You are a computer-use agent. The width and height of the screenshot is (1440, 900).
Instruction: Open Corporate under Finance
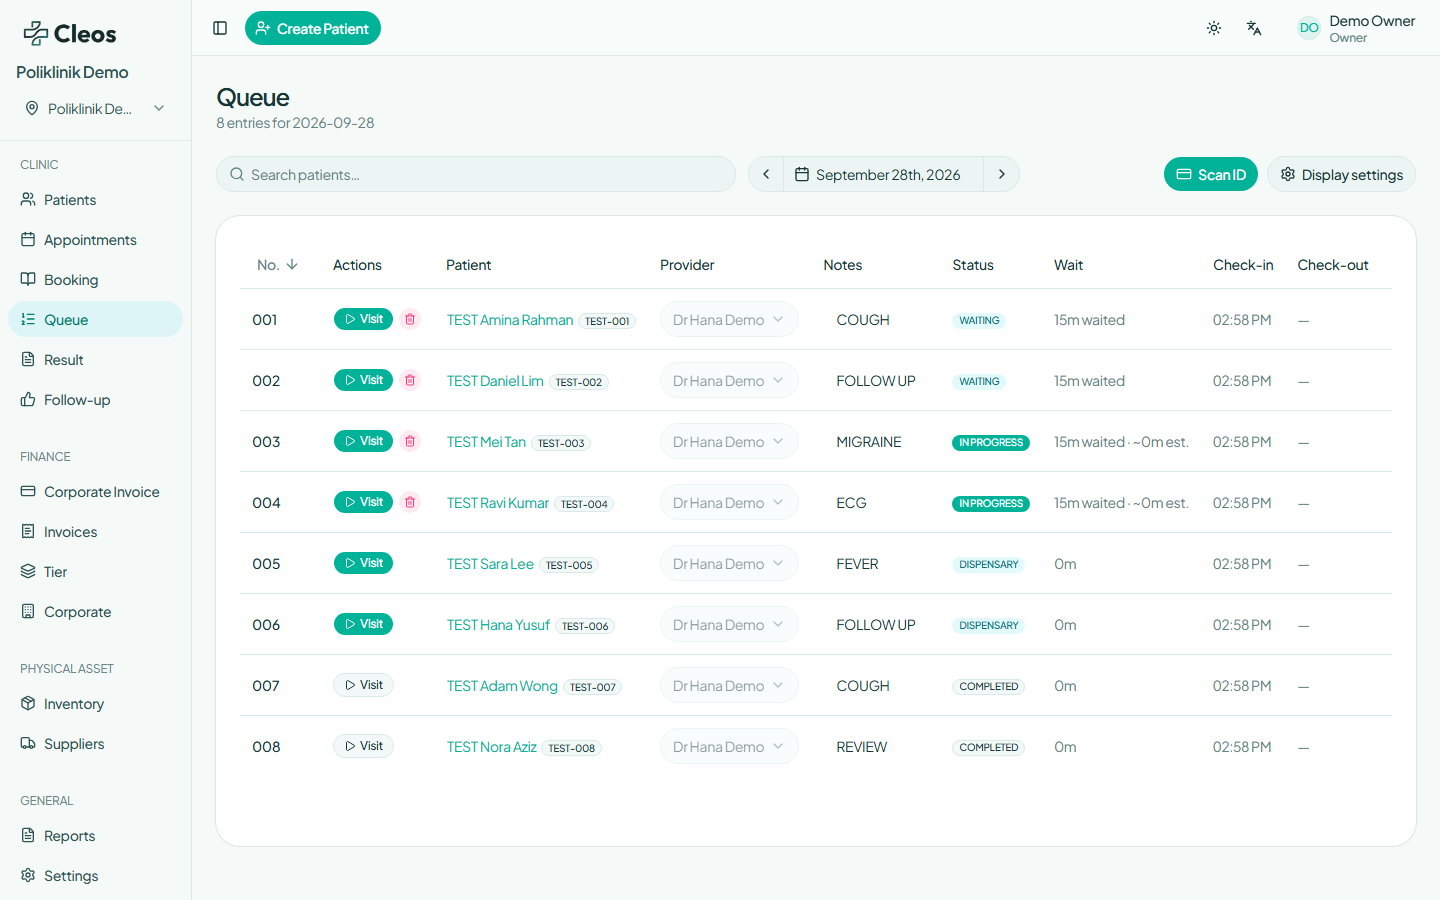[x=95, y=612]
